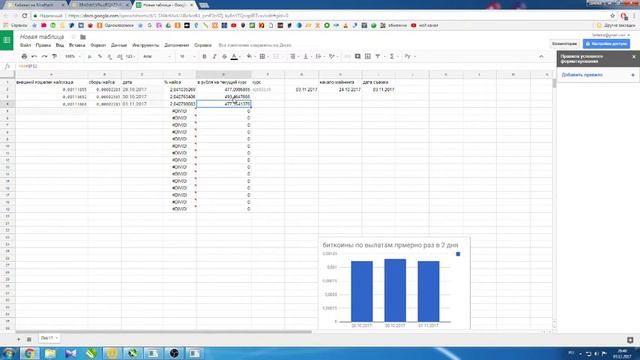640x360 pixels.
Task: Open the Файл menu
Action: pos(25,45)
